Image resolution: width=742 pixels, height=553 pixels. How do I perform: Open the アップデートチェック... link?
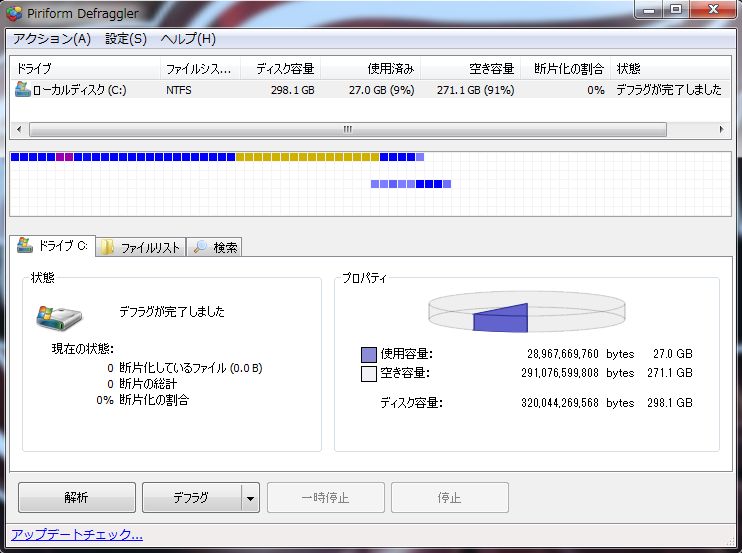(77, 535)
